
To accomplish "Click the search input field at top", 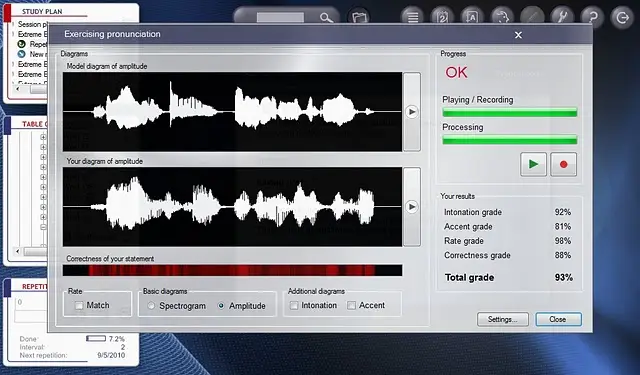I will 280,18.
